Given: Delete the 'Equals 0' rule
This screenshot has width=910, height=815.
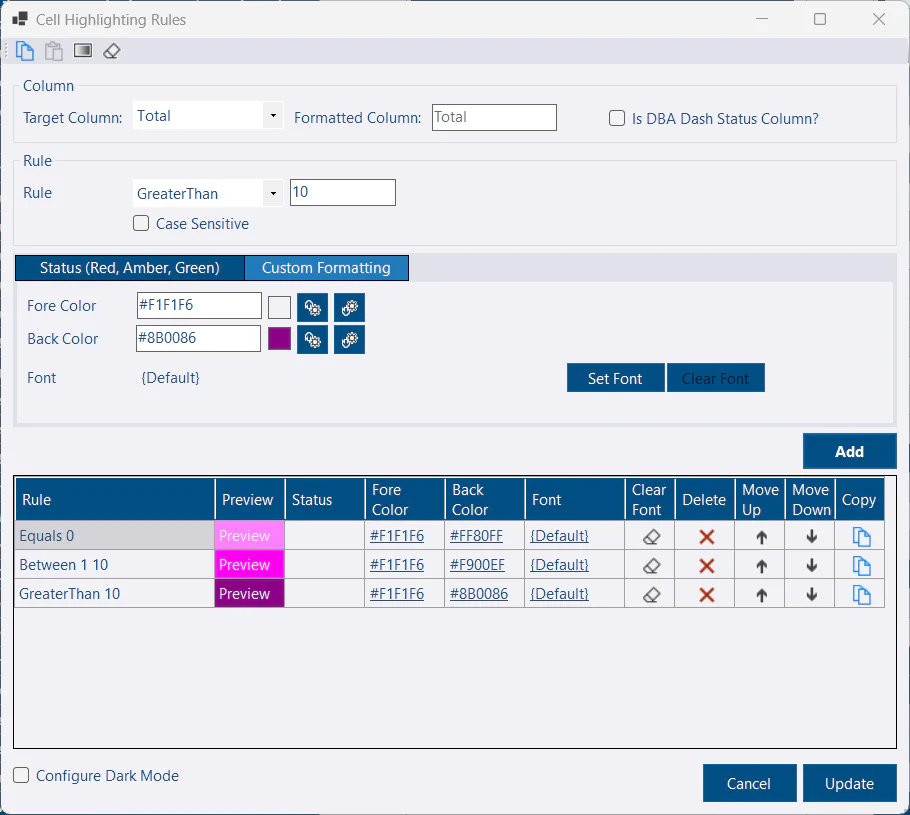Looking at the screenshot, I should click(706, 537).
